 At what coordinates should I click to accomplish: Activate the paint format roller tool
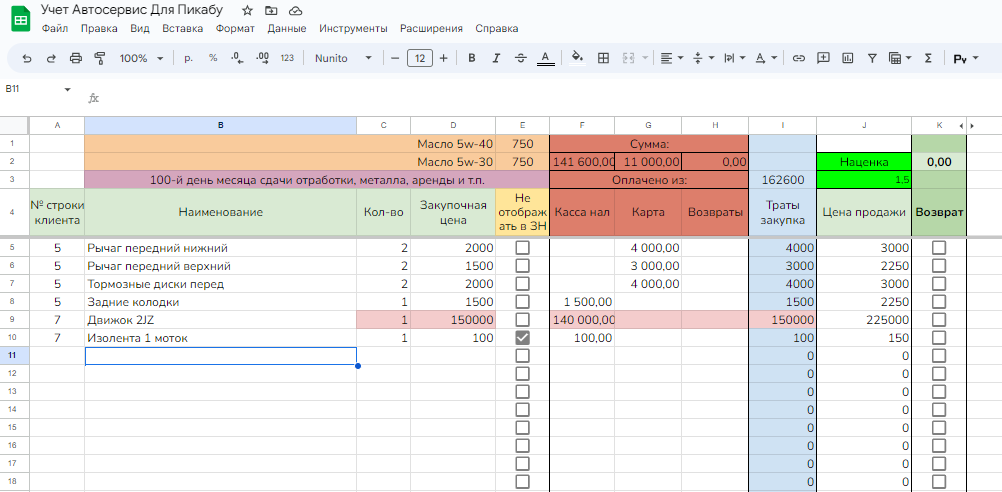coord(99,58)
